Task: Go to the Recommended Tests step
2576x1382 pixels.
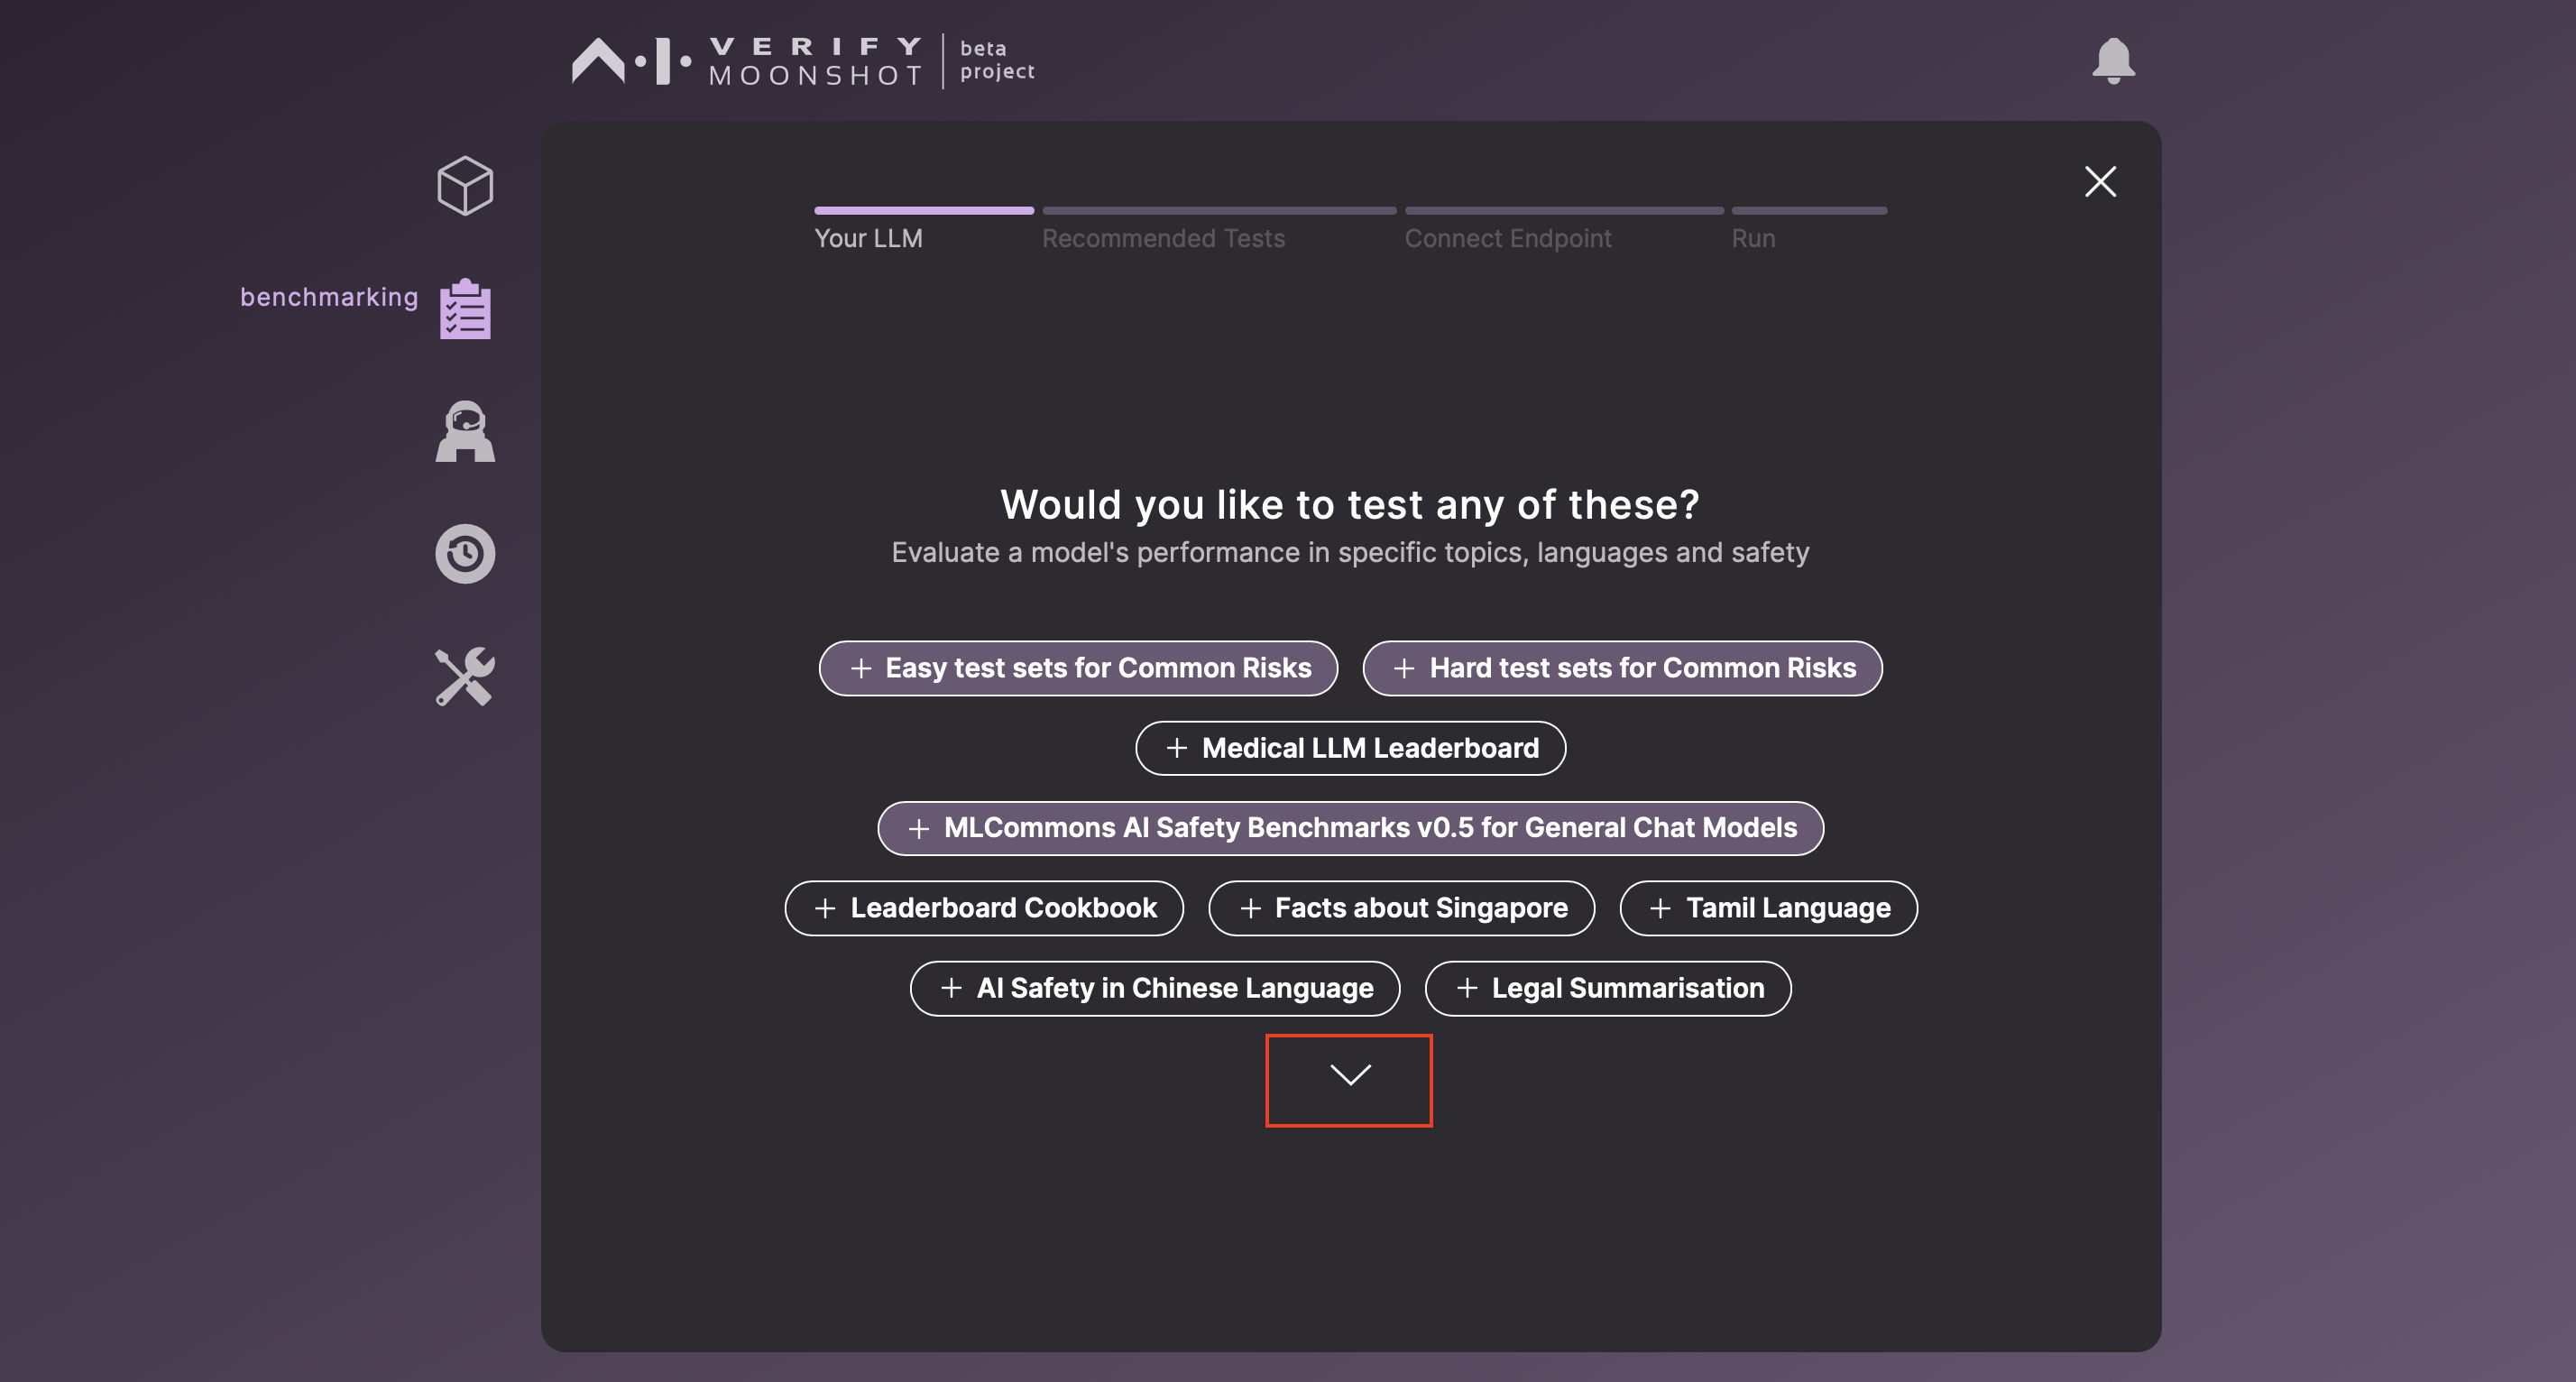Action: (x=1163, y=238)
